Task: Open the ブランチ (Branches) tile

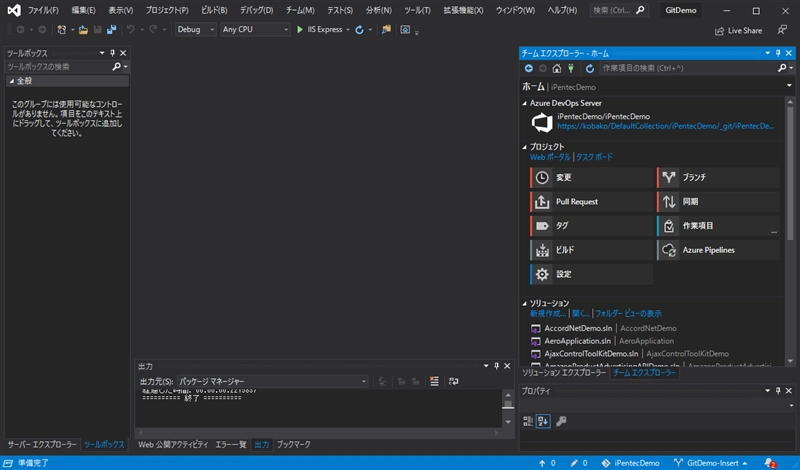Action: point(718,177)
